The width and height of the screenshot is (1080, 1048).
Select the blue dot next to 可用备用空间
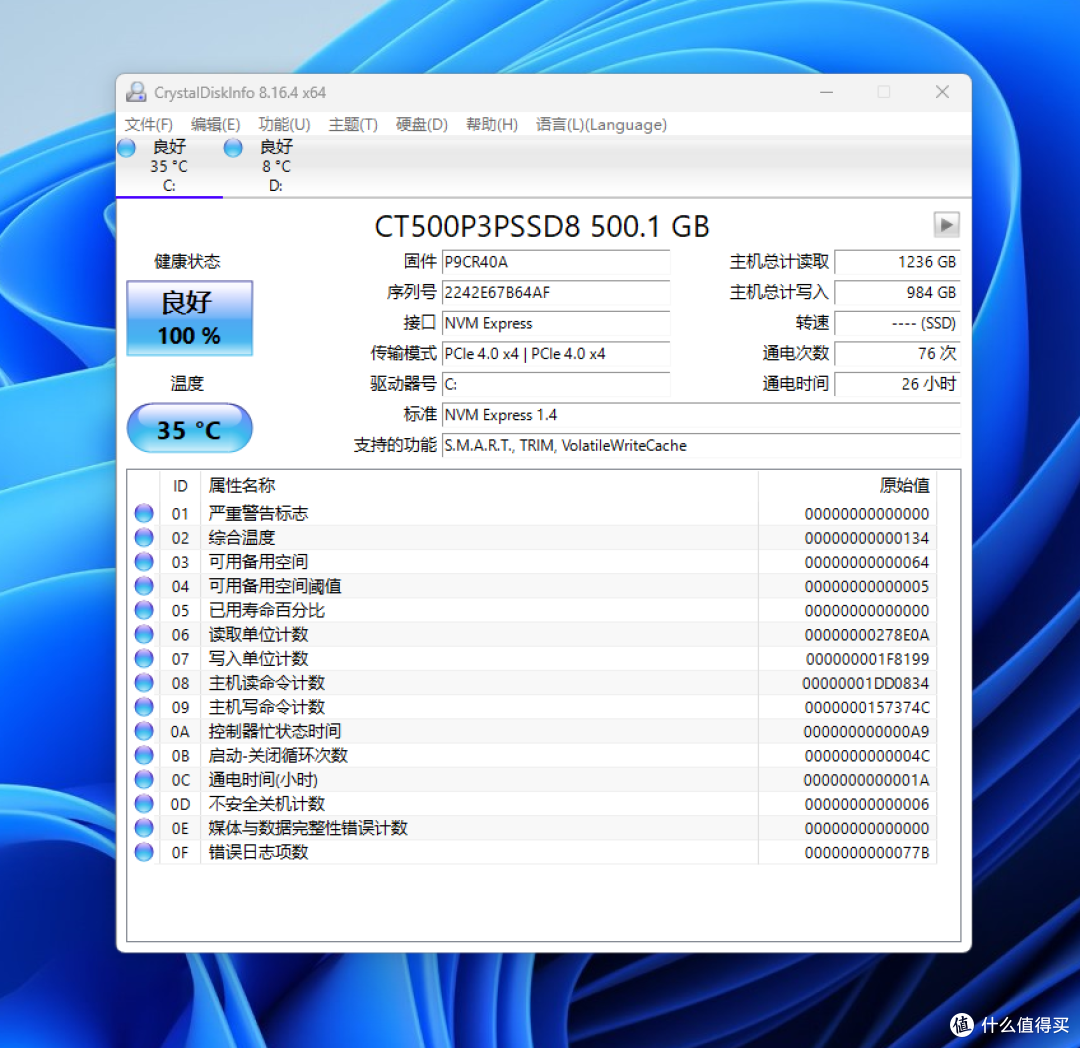coord(143,562)
